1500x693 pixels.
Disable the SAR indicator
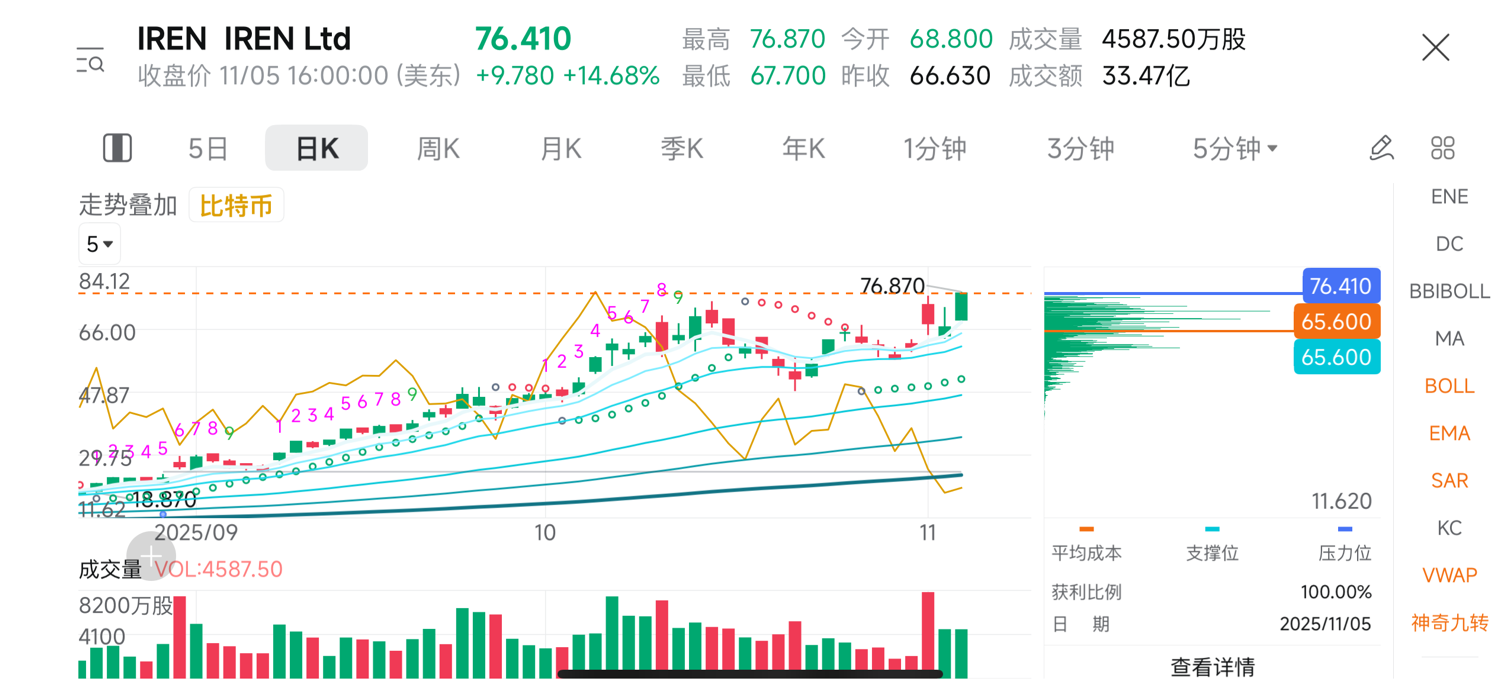click(x=1449, y=481)
